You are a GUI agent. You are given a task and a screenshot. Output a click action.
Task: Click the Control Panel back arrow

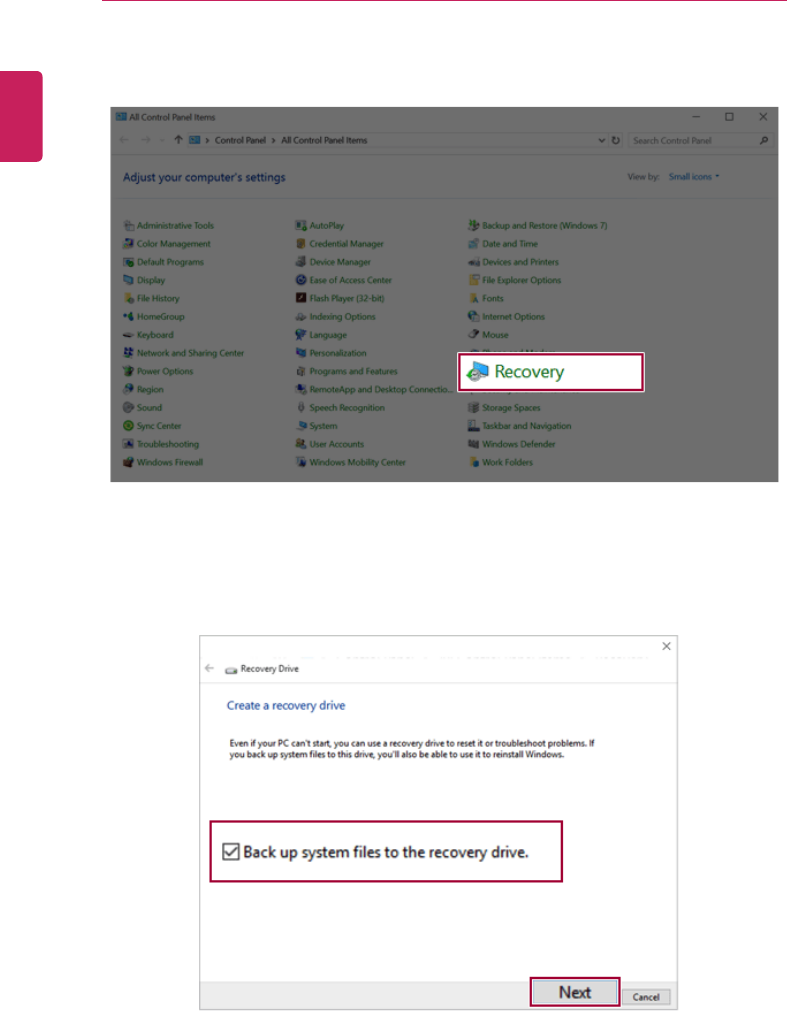[124, 139]
